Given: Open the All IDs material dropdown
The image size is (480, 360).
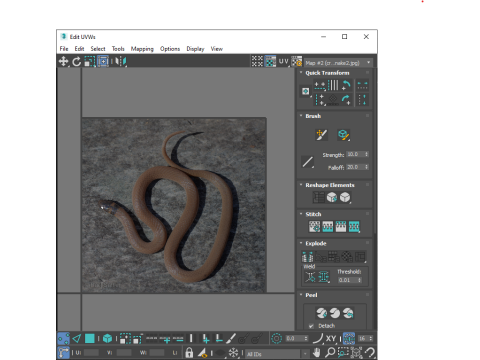Looking at the screenshot, I should coord(277,354).
